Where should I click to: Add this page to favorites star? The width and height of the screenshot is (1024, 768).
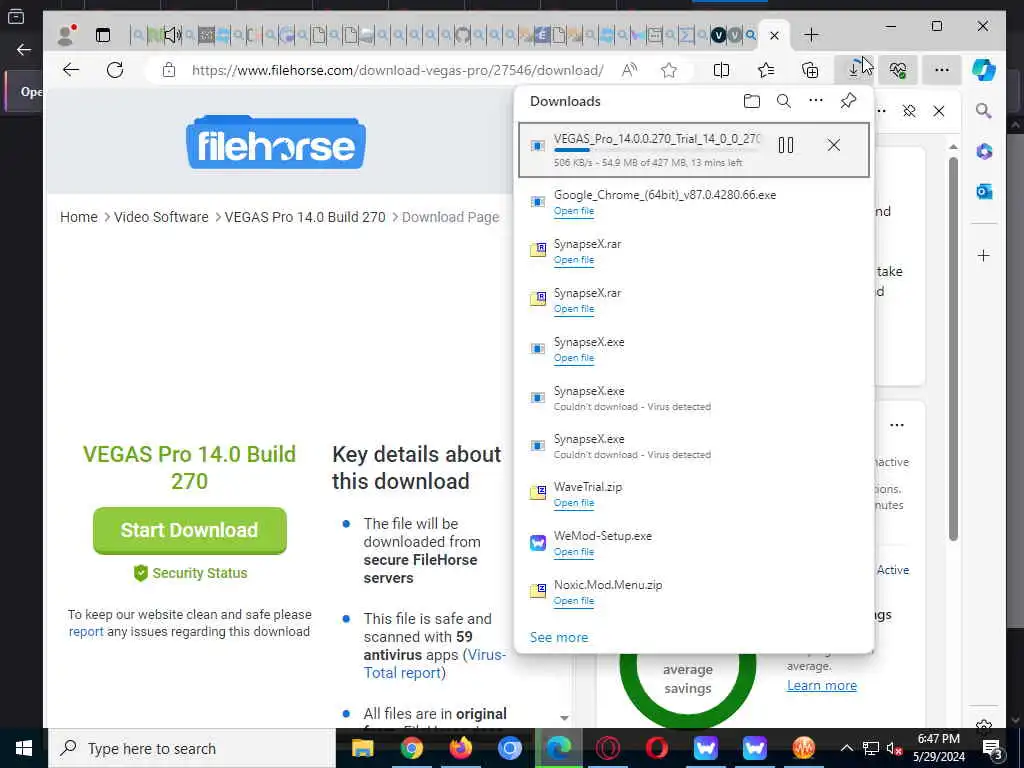pos(669,70)
